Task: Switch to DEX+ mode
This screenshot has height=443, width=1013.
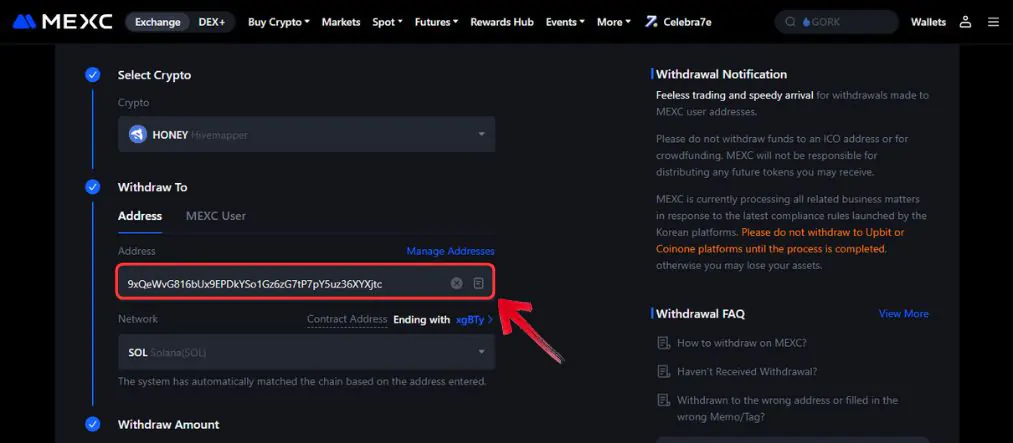Action: (211, 22)
